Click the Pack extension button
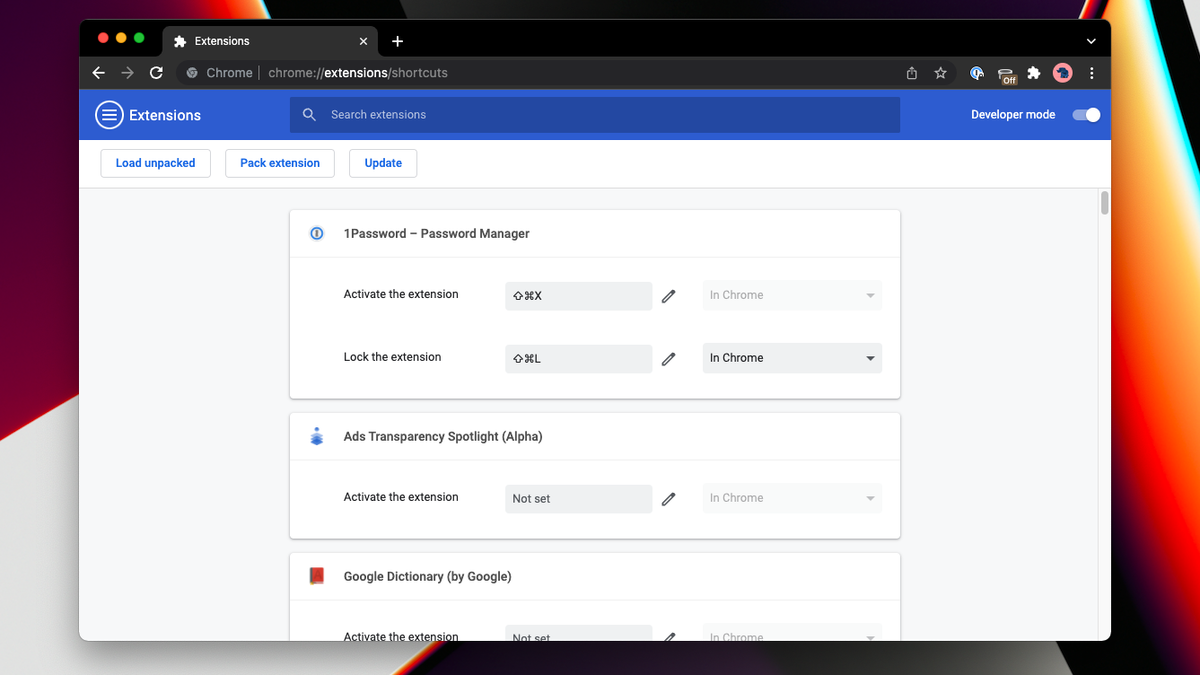The image size is (1200, 675). (279, 163)
